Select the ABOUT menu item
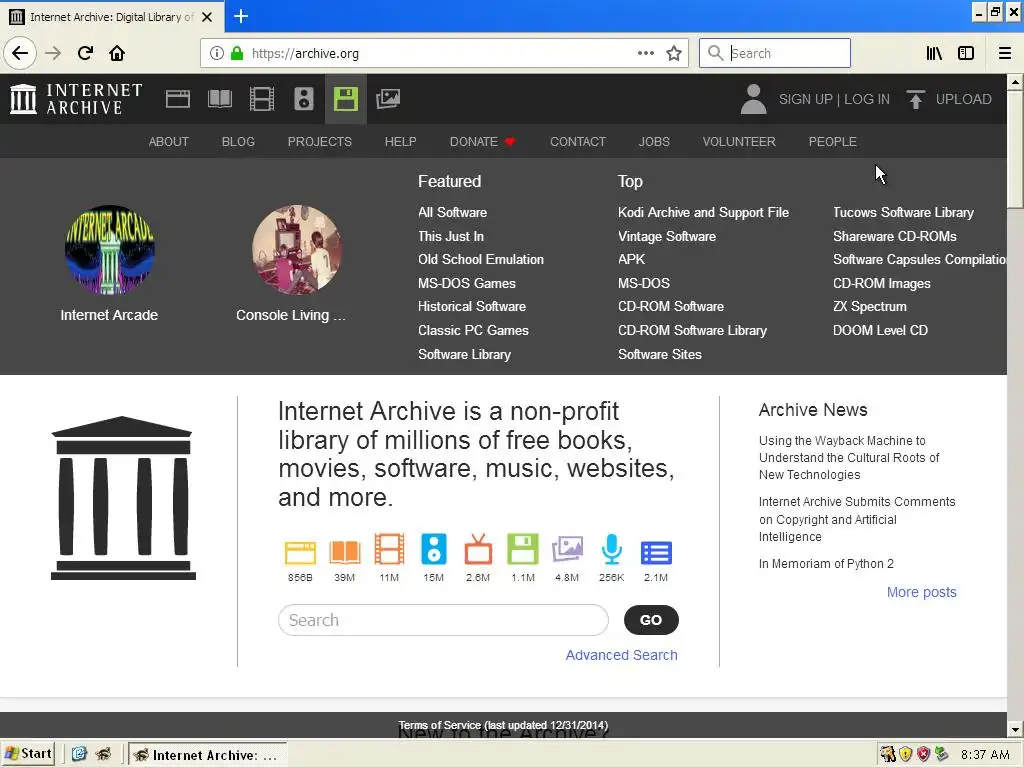This screenshot has height=768, width=1024. tap(168, 142)
